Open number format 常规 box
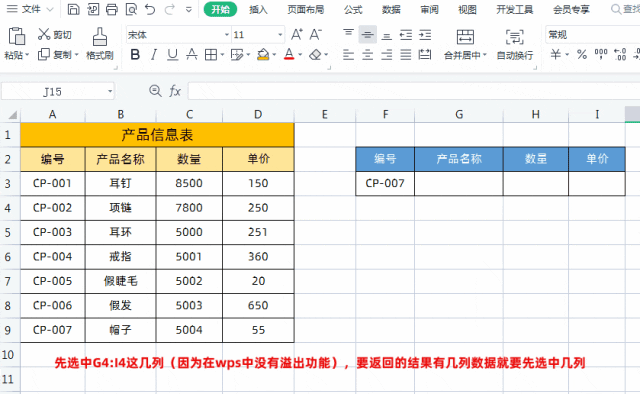Screen dimensions: 640x394 592,35
